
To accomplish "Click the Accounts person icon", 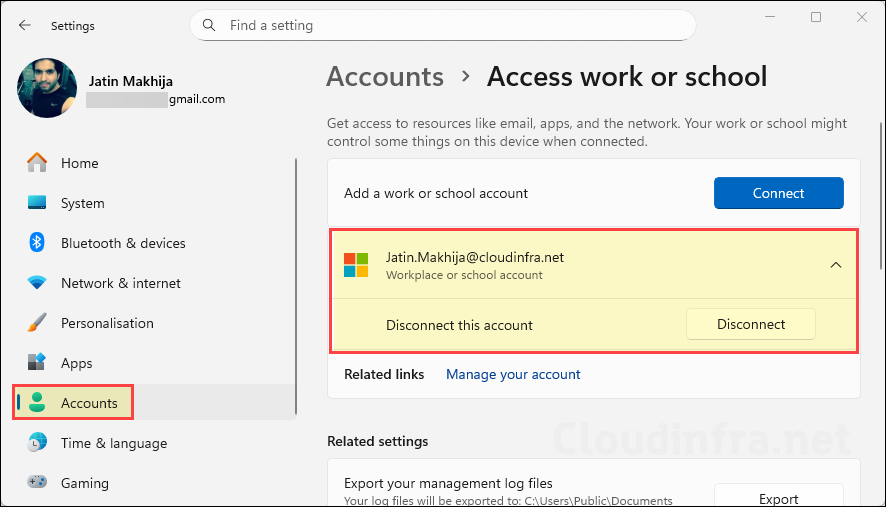I will pos(37,402).
